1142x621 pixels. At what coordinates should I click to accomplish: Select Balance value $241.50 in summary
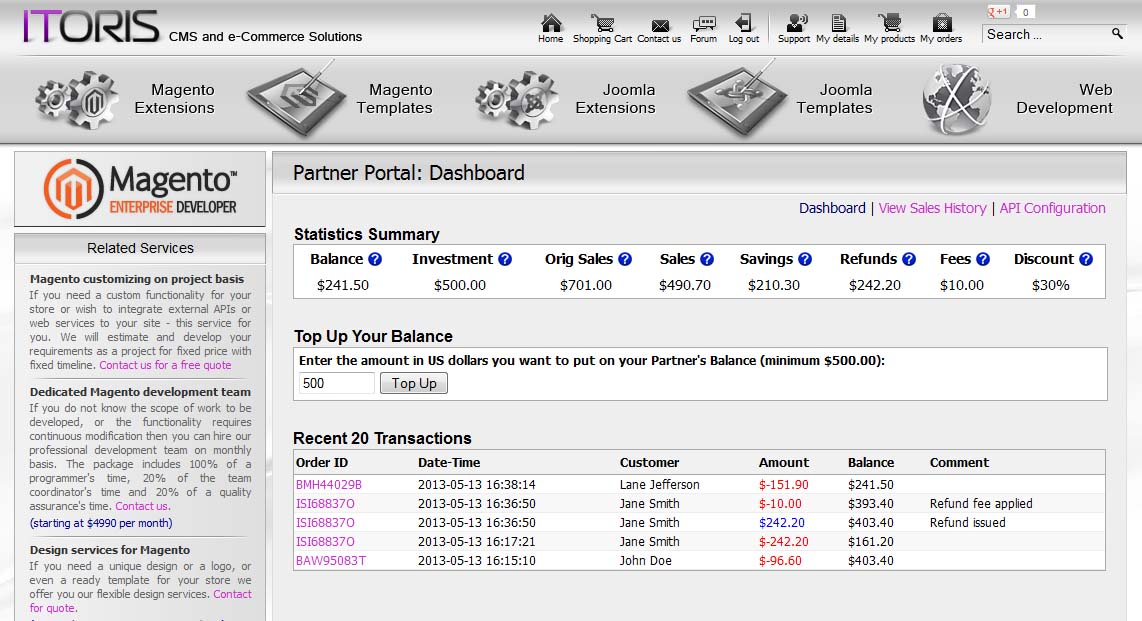pyautogui.click(x=342, y=285)
